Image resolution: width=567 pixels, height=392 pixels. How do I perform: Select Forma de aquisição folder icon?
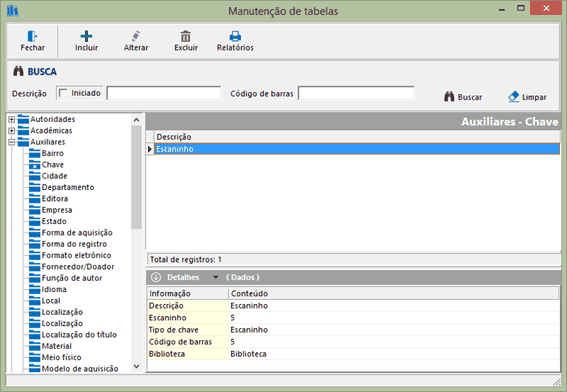pyautogui.click(x=35, y=233)
